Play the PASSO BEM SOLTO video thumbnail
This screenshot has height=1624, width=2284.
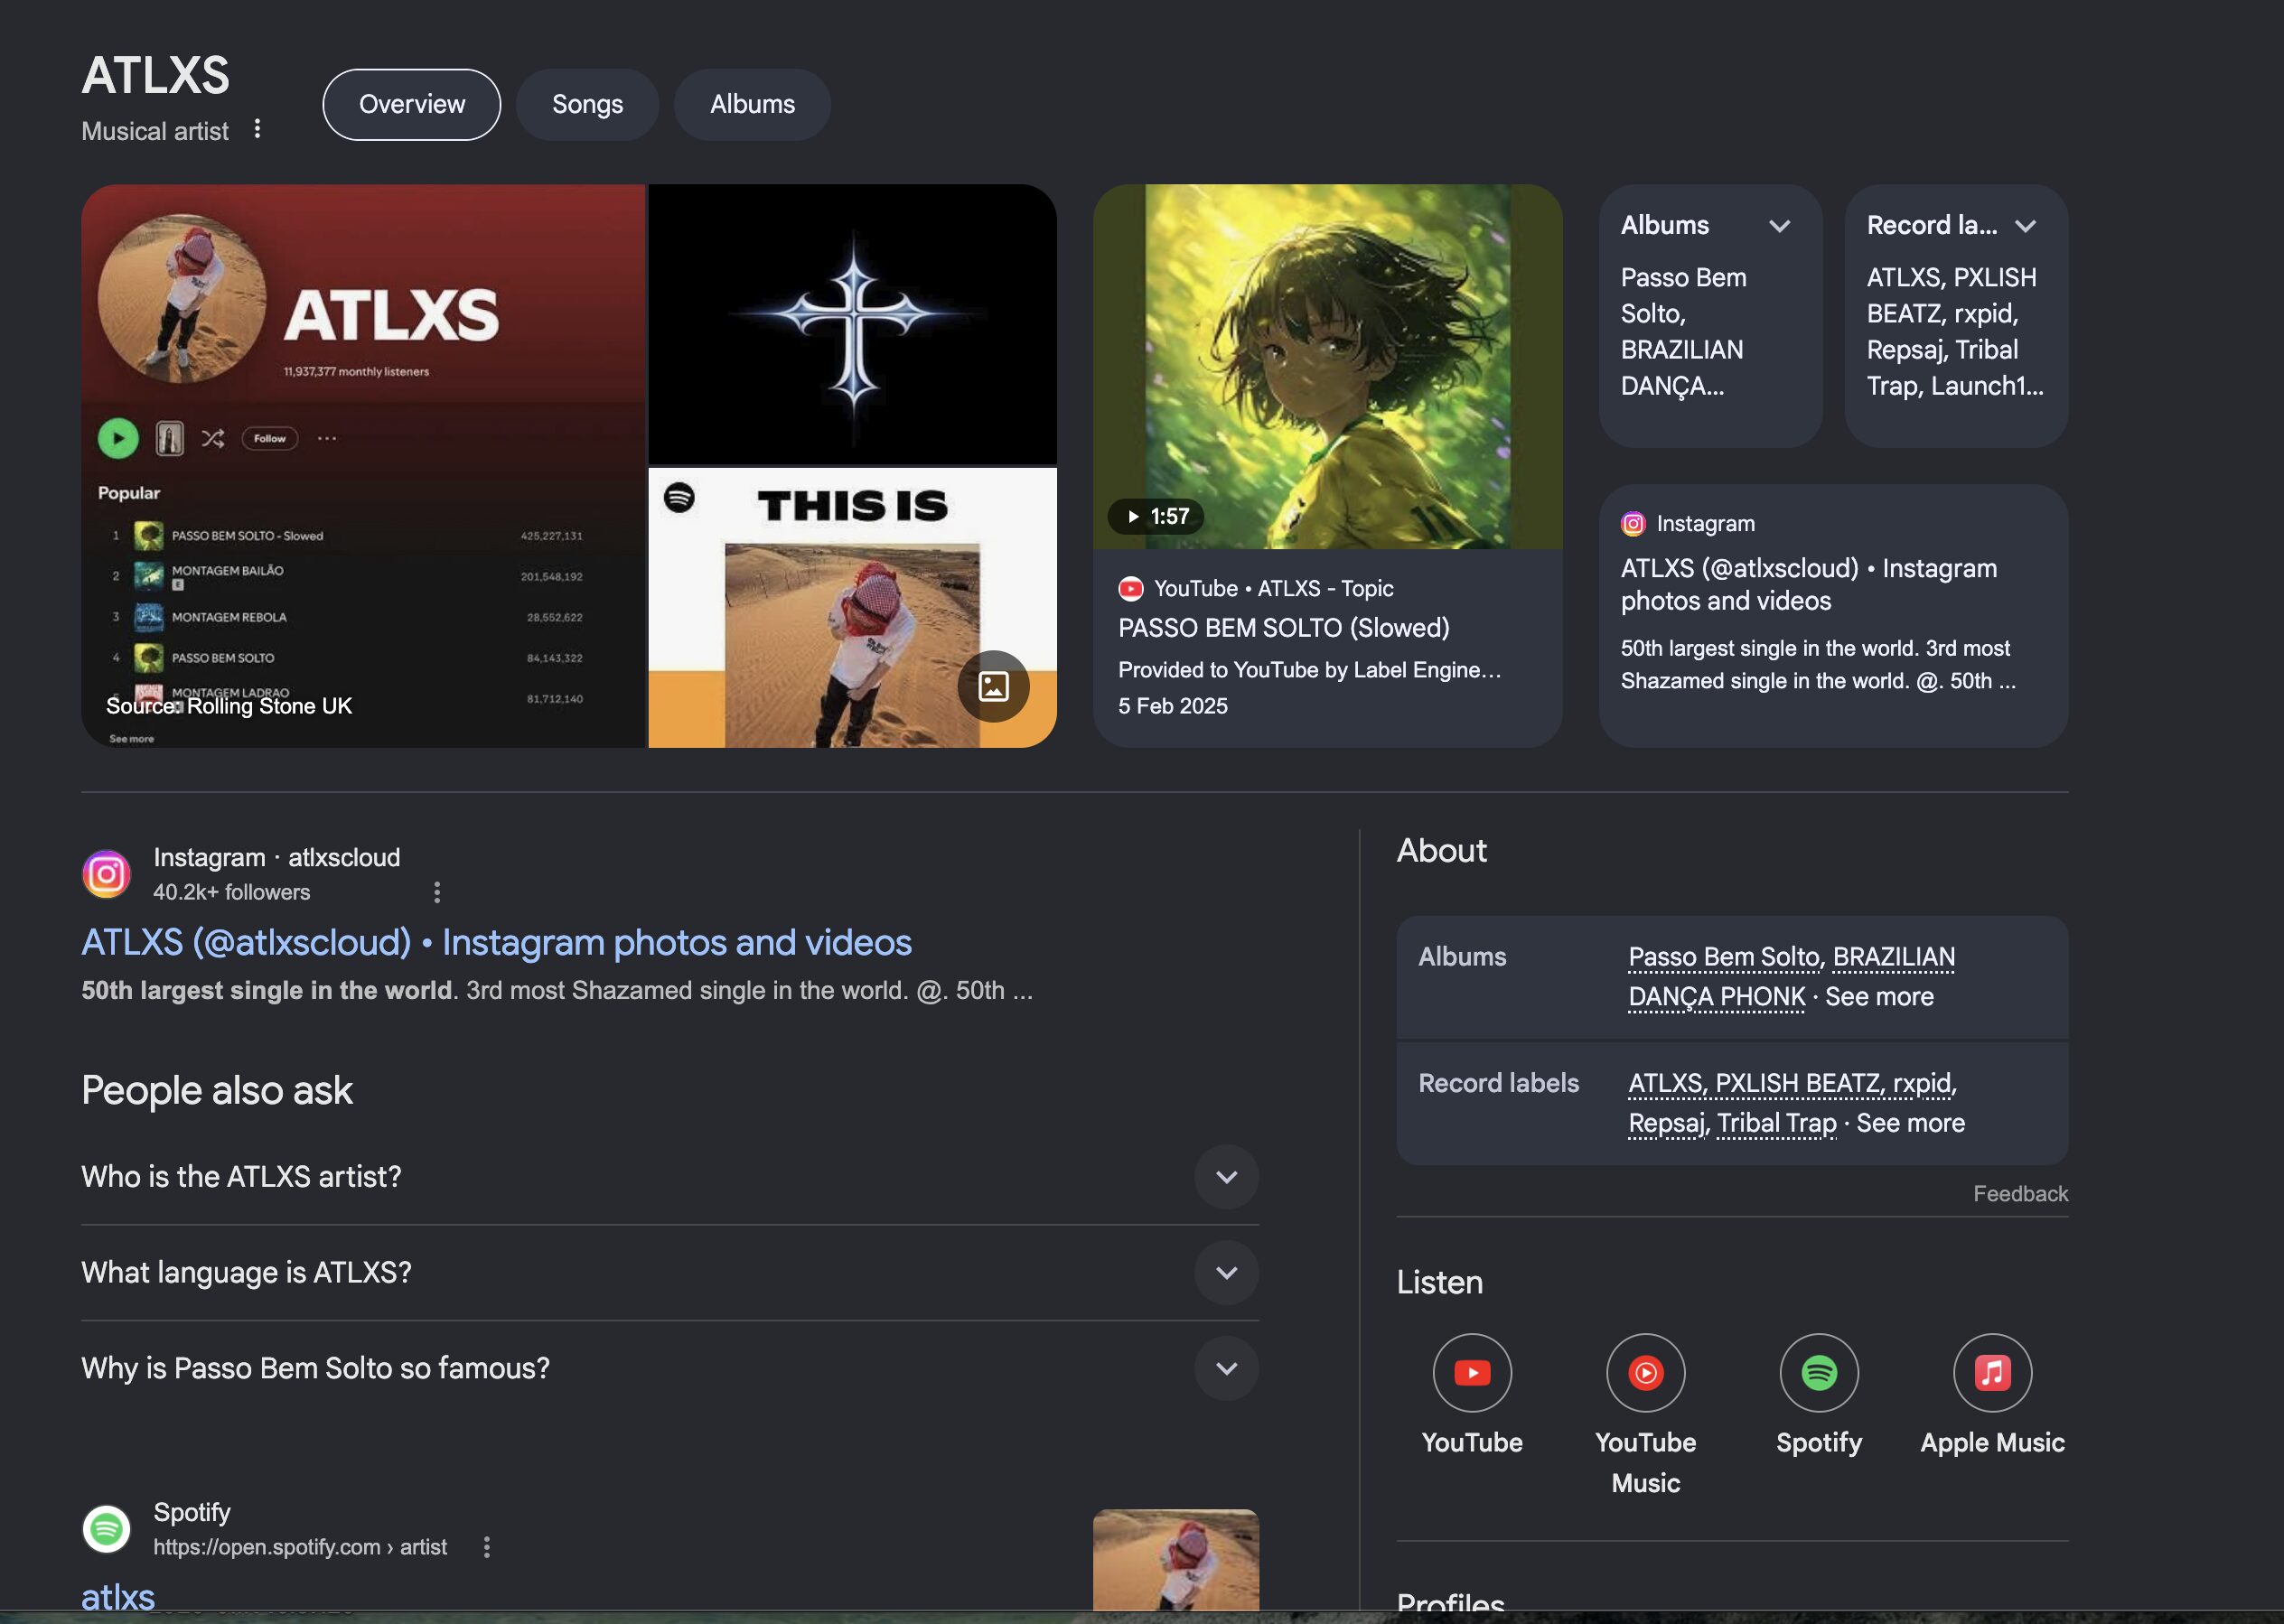point(1327,366)
